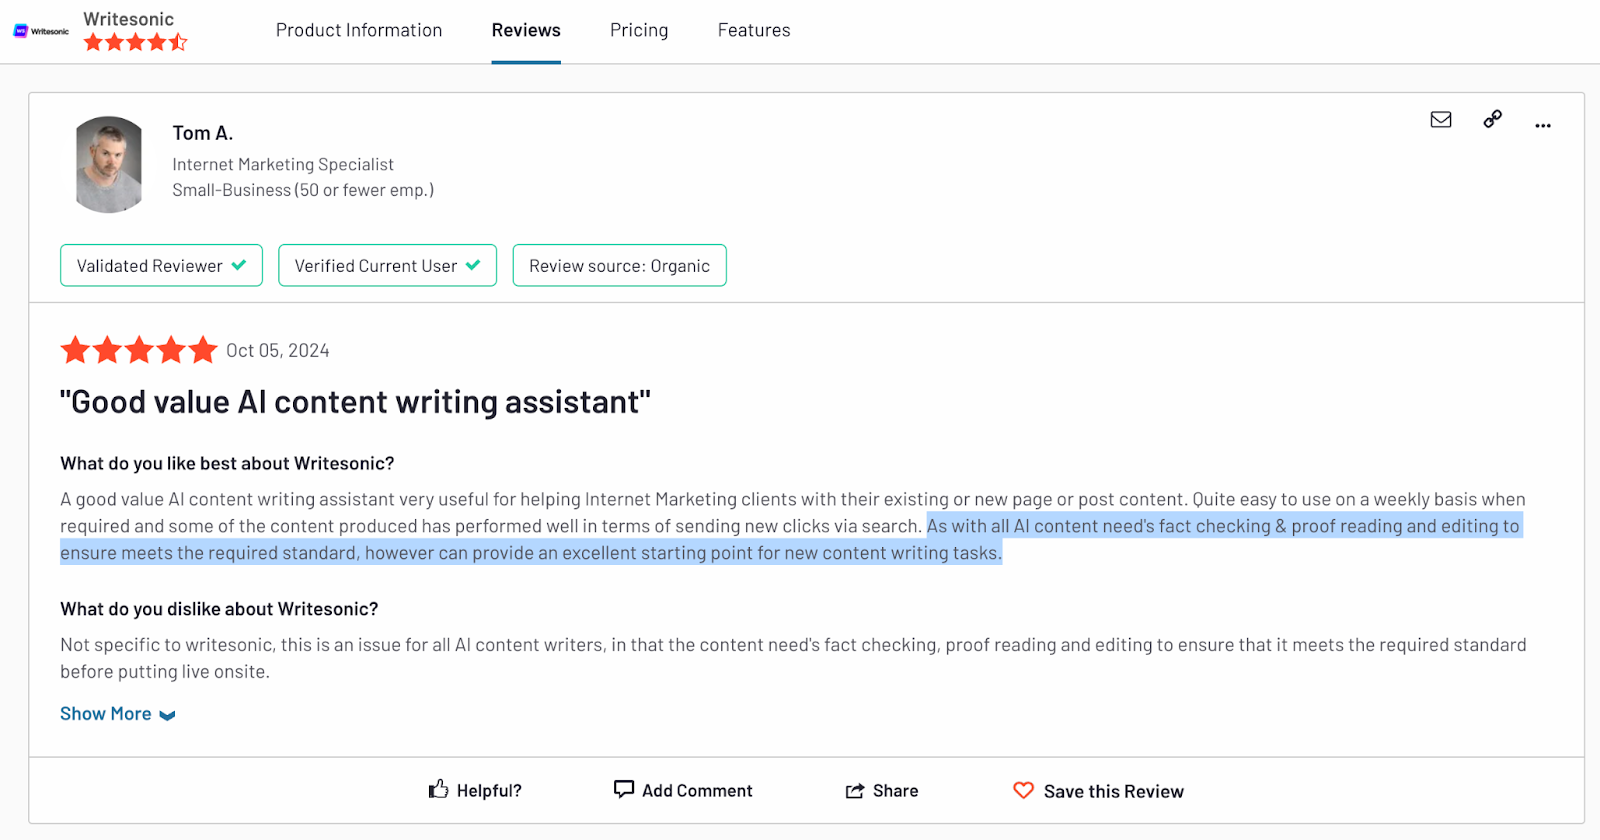The image size is (1600, 840).
Task: Expand review with Show More
Action: [x=118, y=714]
